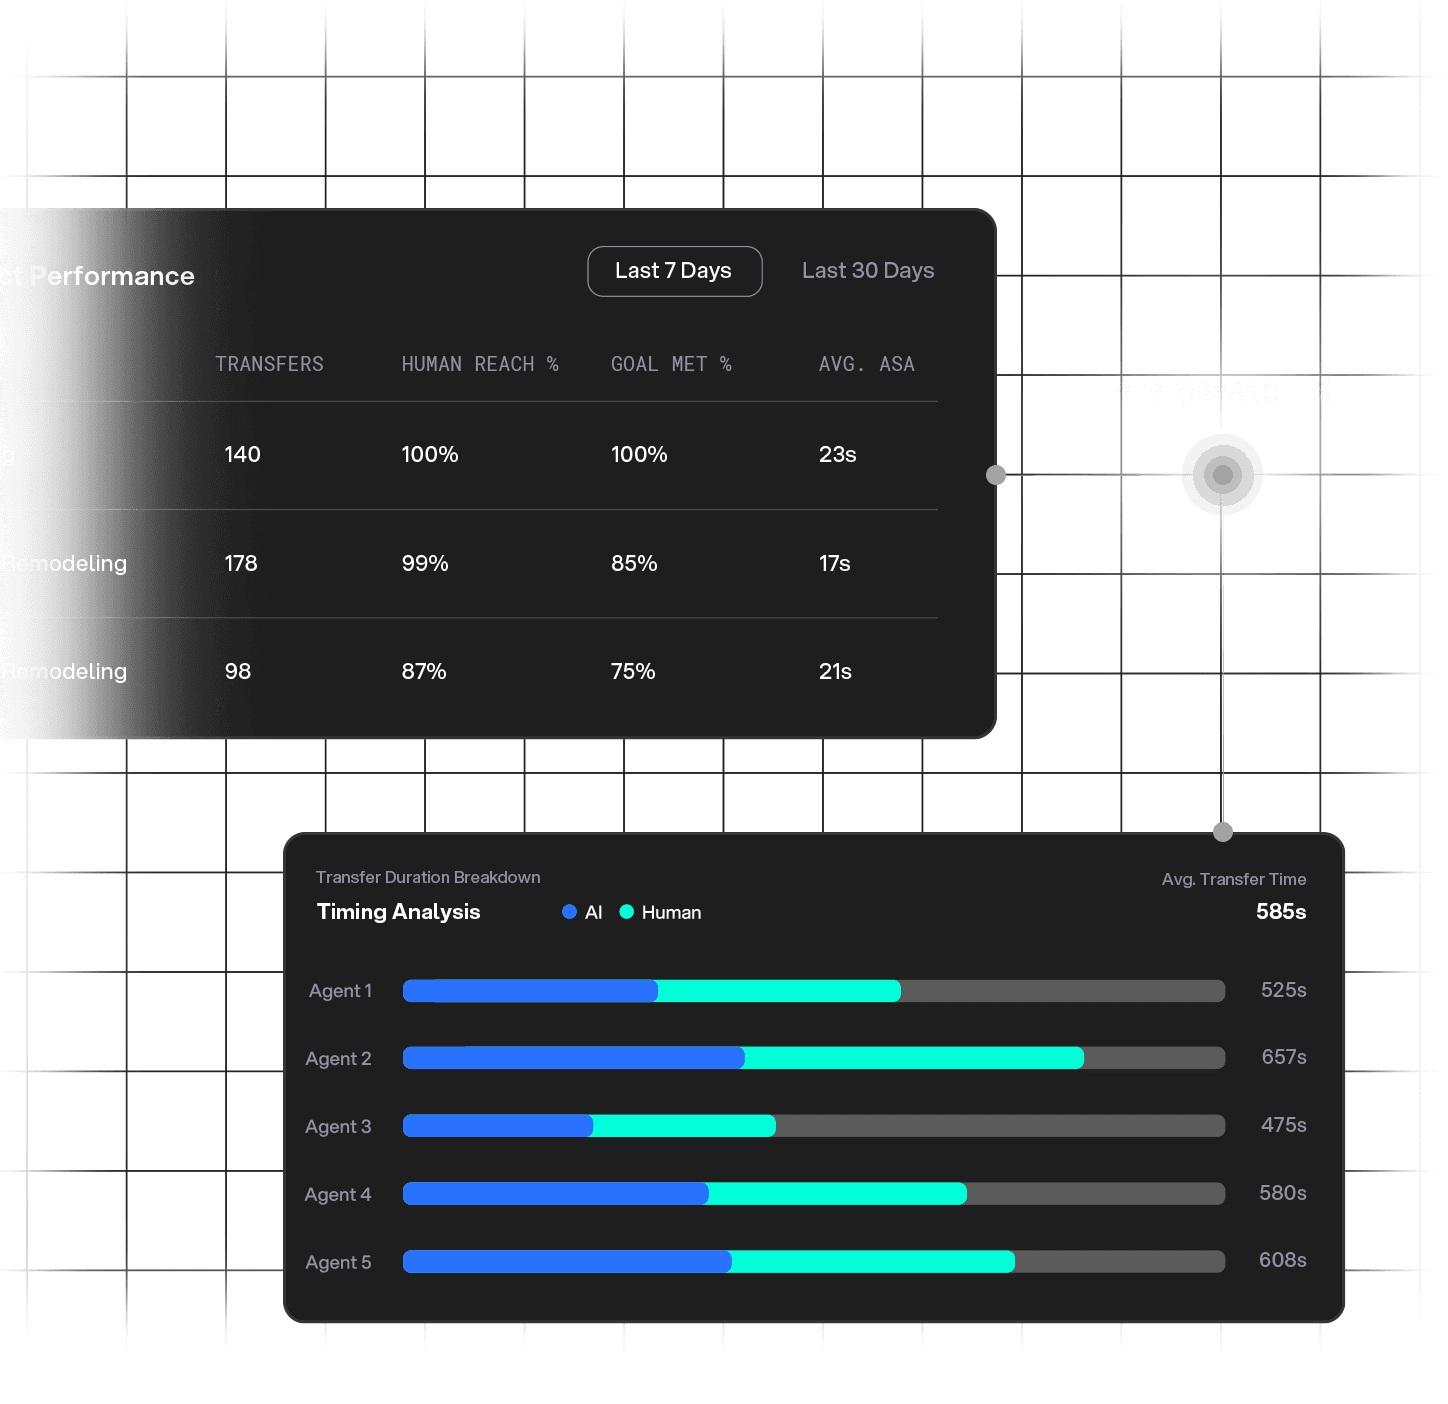Select the Last 7 Days tab

point(674,271)
